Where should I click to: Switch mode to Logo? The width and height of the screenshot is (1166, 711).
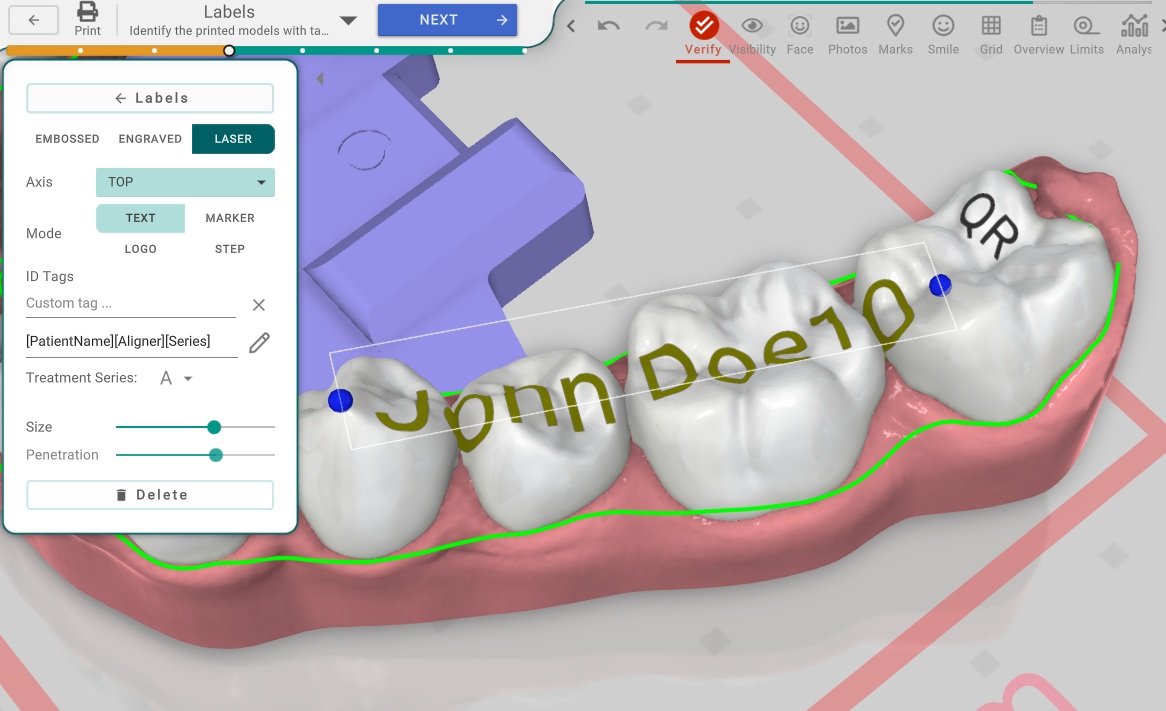[141, 249]
